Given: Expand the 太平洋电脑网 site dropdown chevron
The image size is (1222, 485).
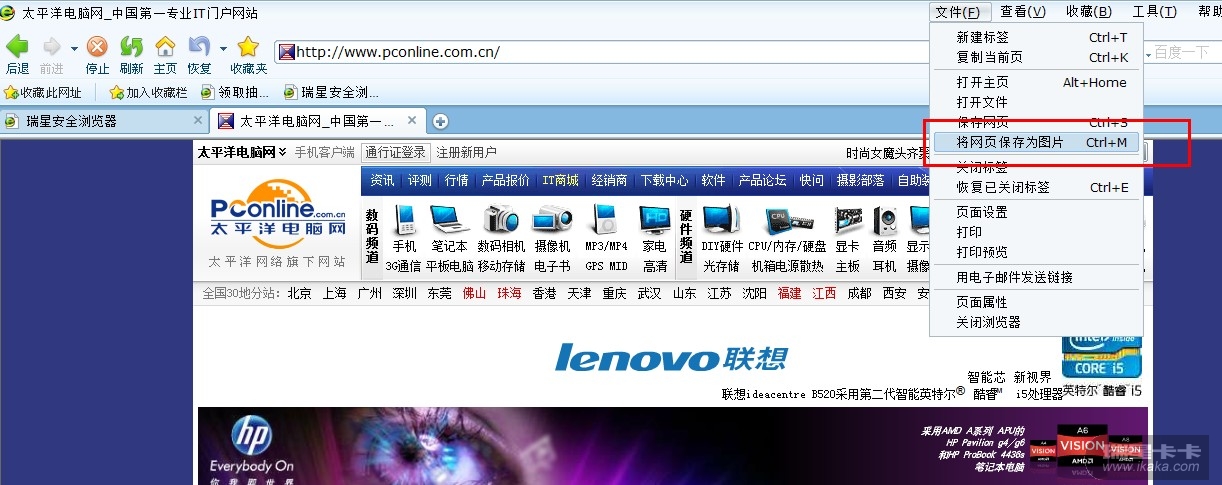Looking at the screenshot, I should point(283,153).
